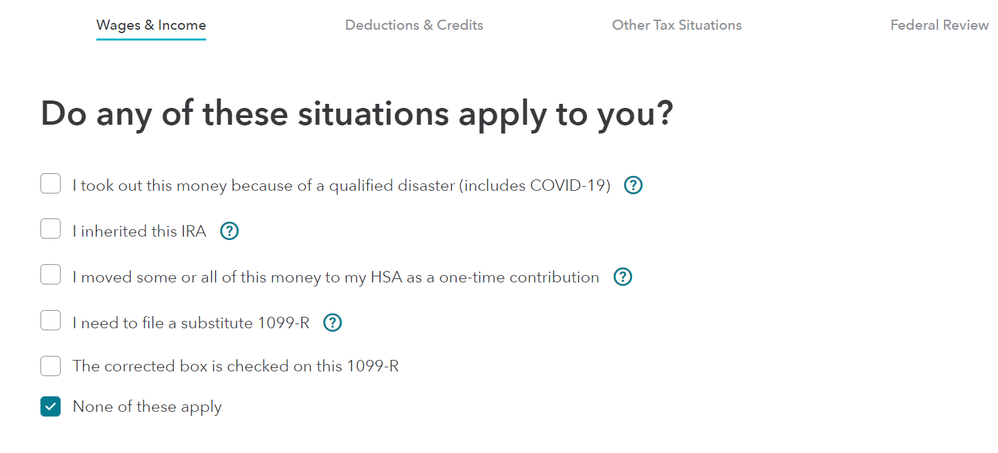Check the 'I inherited this IRA' box
998x453 pixels.
(x=50, y=229)
